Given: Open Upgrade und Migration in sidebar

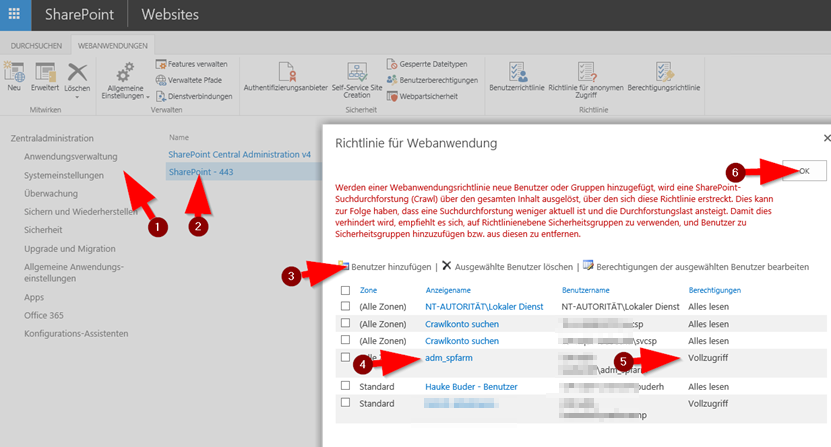Looking at the screenshot, I should point(69,248).
